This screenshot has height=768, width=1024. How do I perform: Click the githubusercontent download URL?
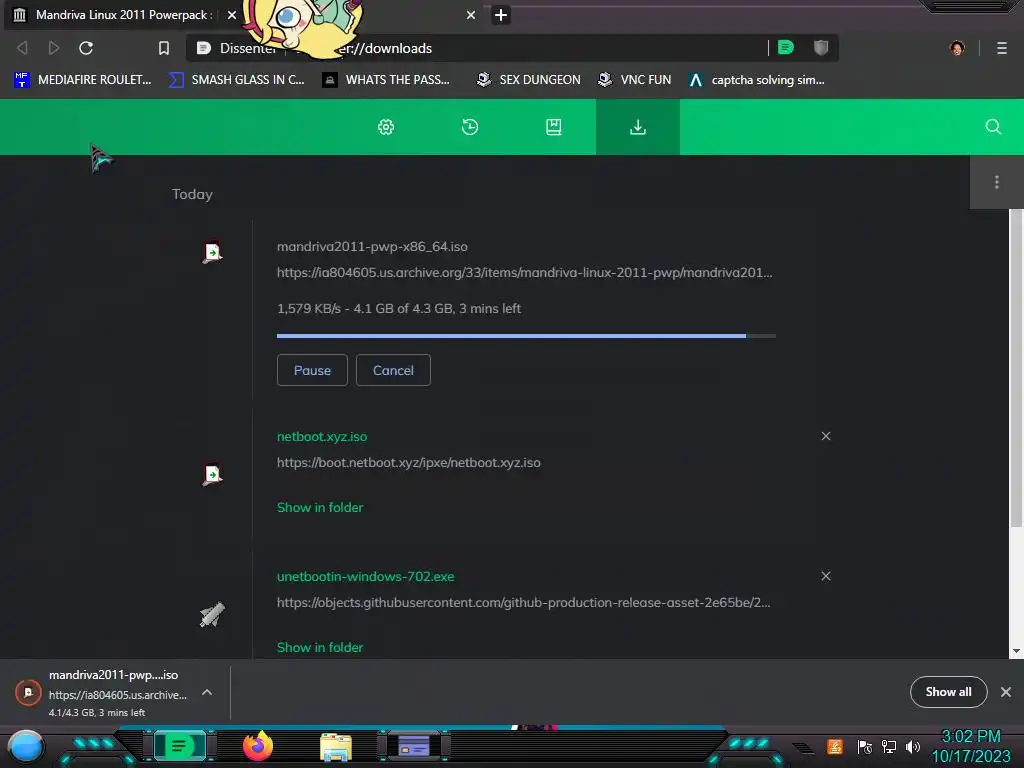click(524, 603)
